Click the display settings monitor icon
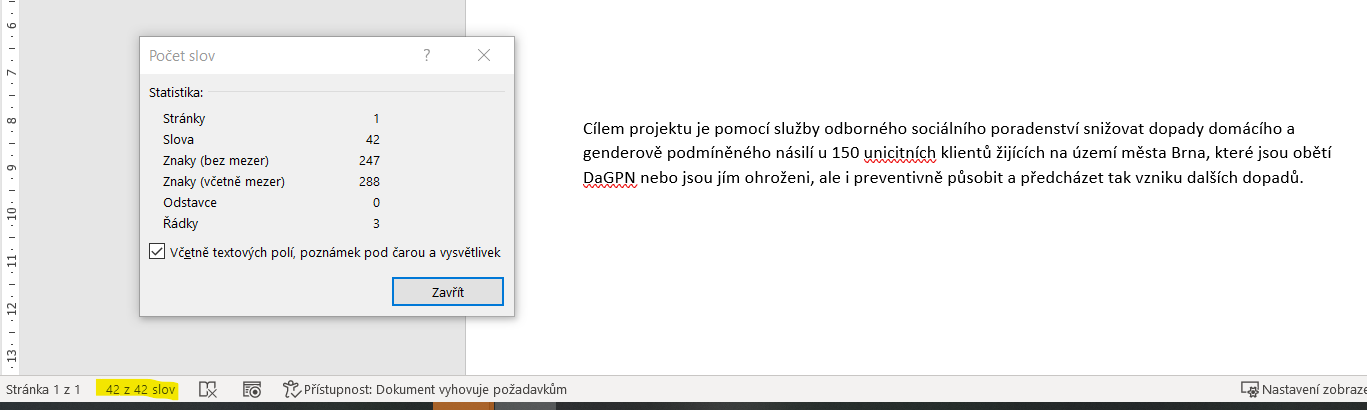The width and height of the screenshot is (1367, 410). (x=1249, y=390)
